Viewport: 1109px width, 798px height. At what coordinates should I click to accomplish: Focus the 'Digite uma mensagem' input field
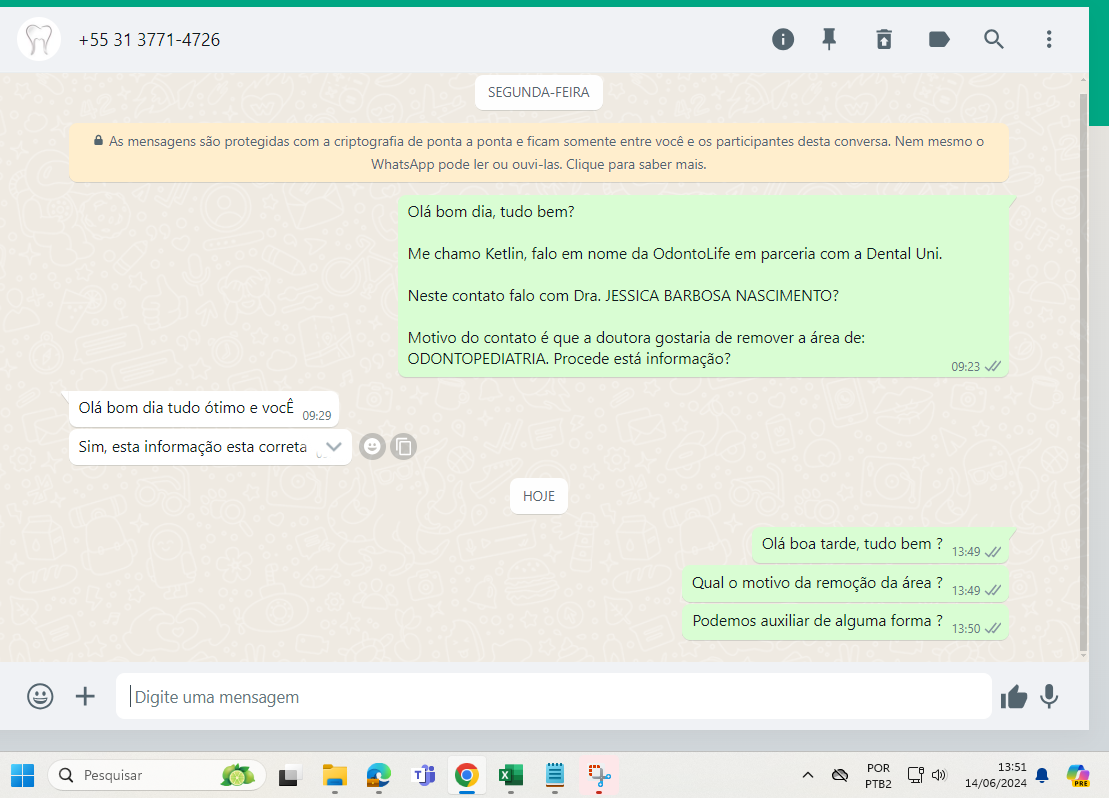click(x=554, y=696)
